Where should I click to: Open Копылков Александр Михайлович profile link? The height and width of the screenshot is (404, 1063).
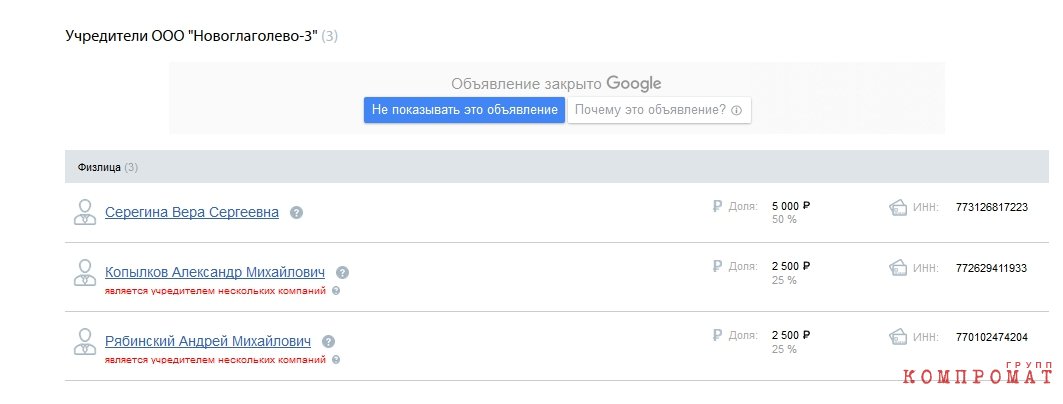[215, 272]
